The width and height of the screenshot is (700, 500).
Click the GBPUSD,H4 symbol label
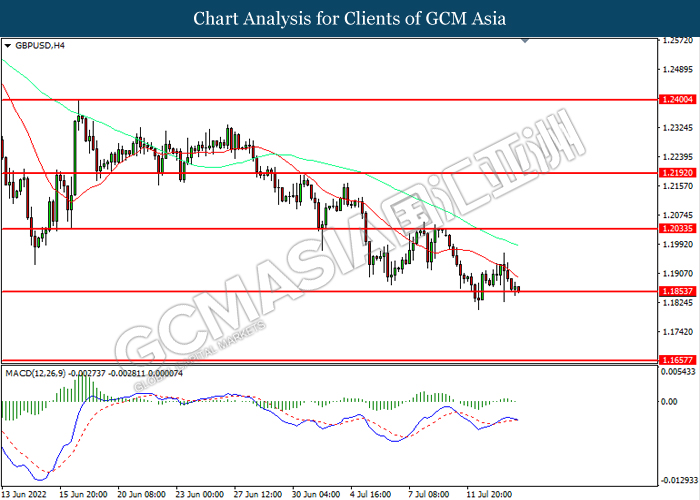point(40,46)
